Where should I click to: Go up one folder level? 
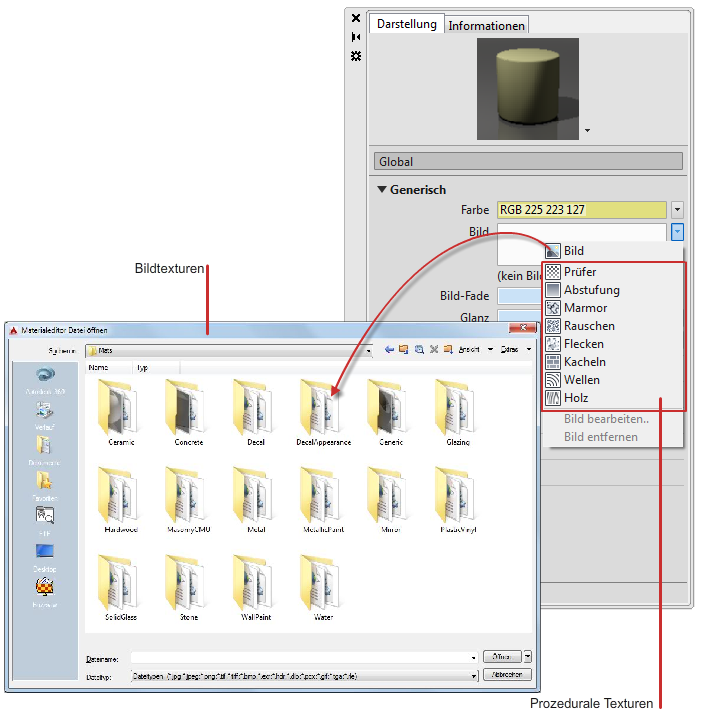[403, 349]
